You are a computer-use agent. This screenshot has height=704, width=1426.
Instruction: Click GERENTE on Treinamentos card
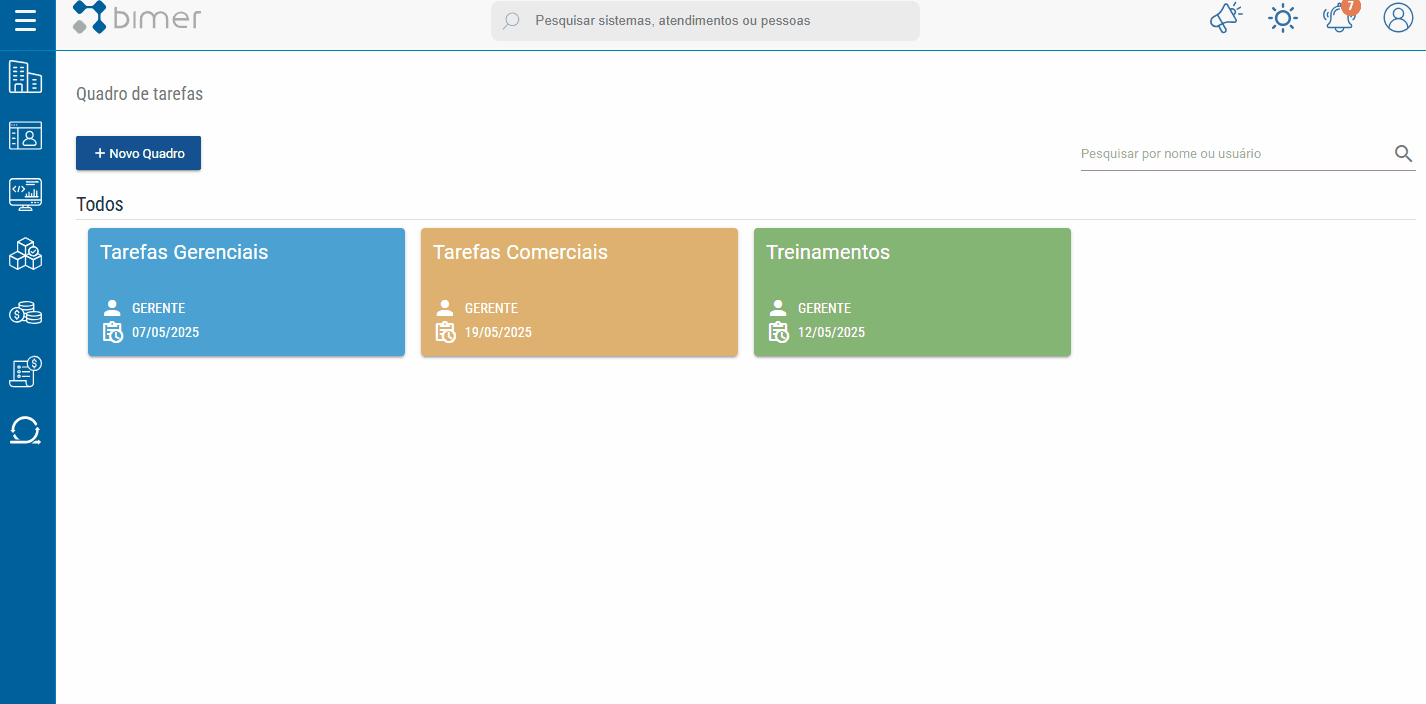[824, 308]
